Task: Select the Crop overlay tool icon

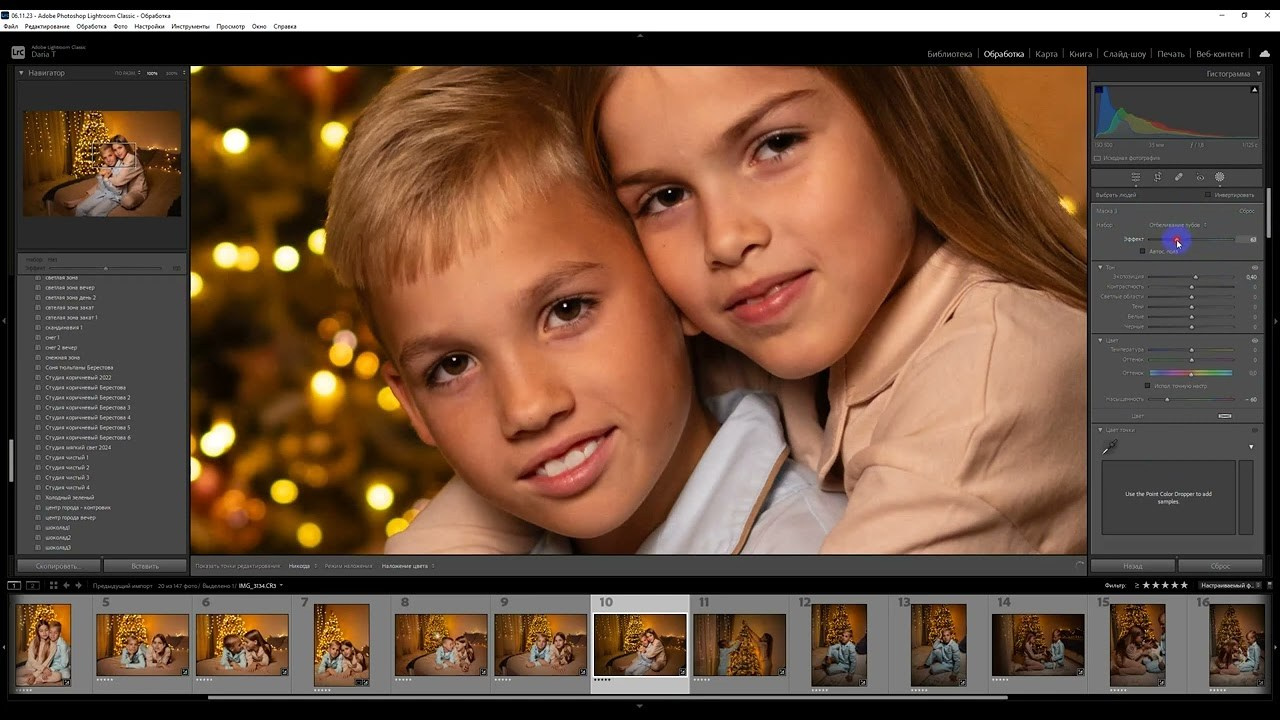Action: (x=1157, y=177)
